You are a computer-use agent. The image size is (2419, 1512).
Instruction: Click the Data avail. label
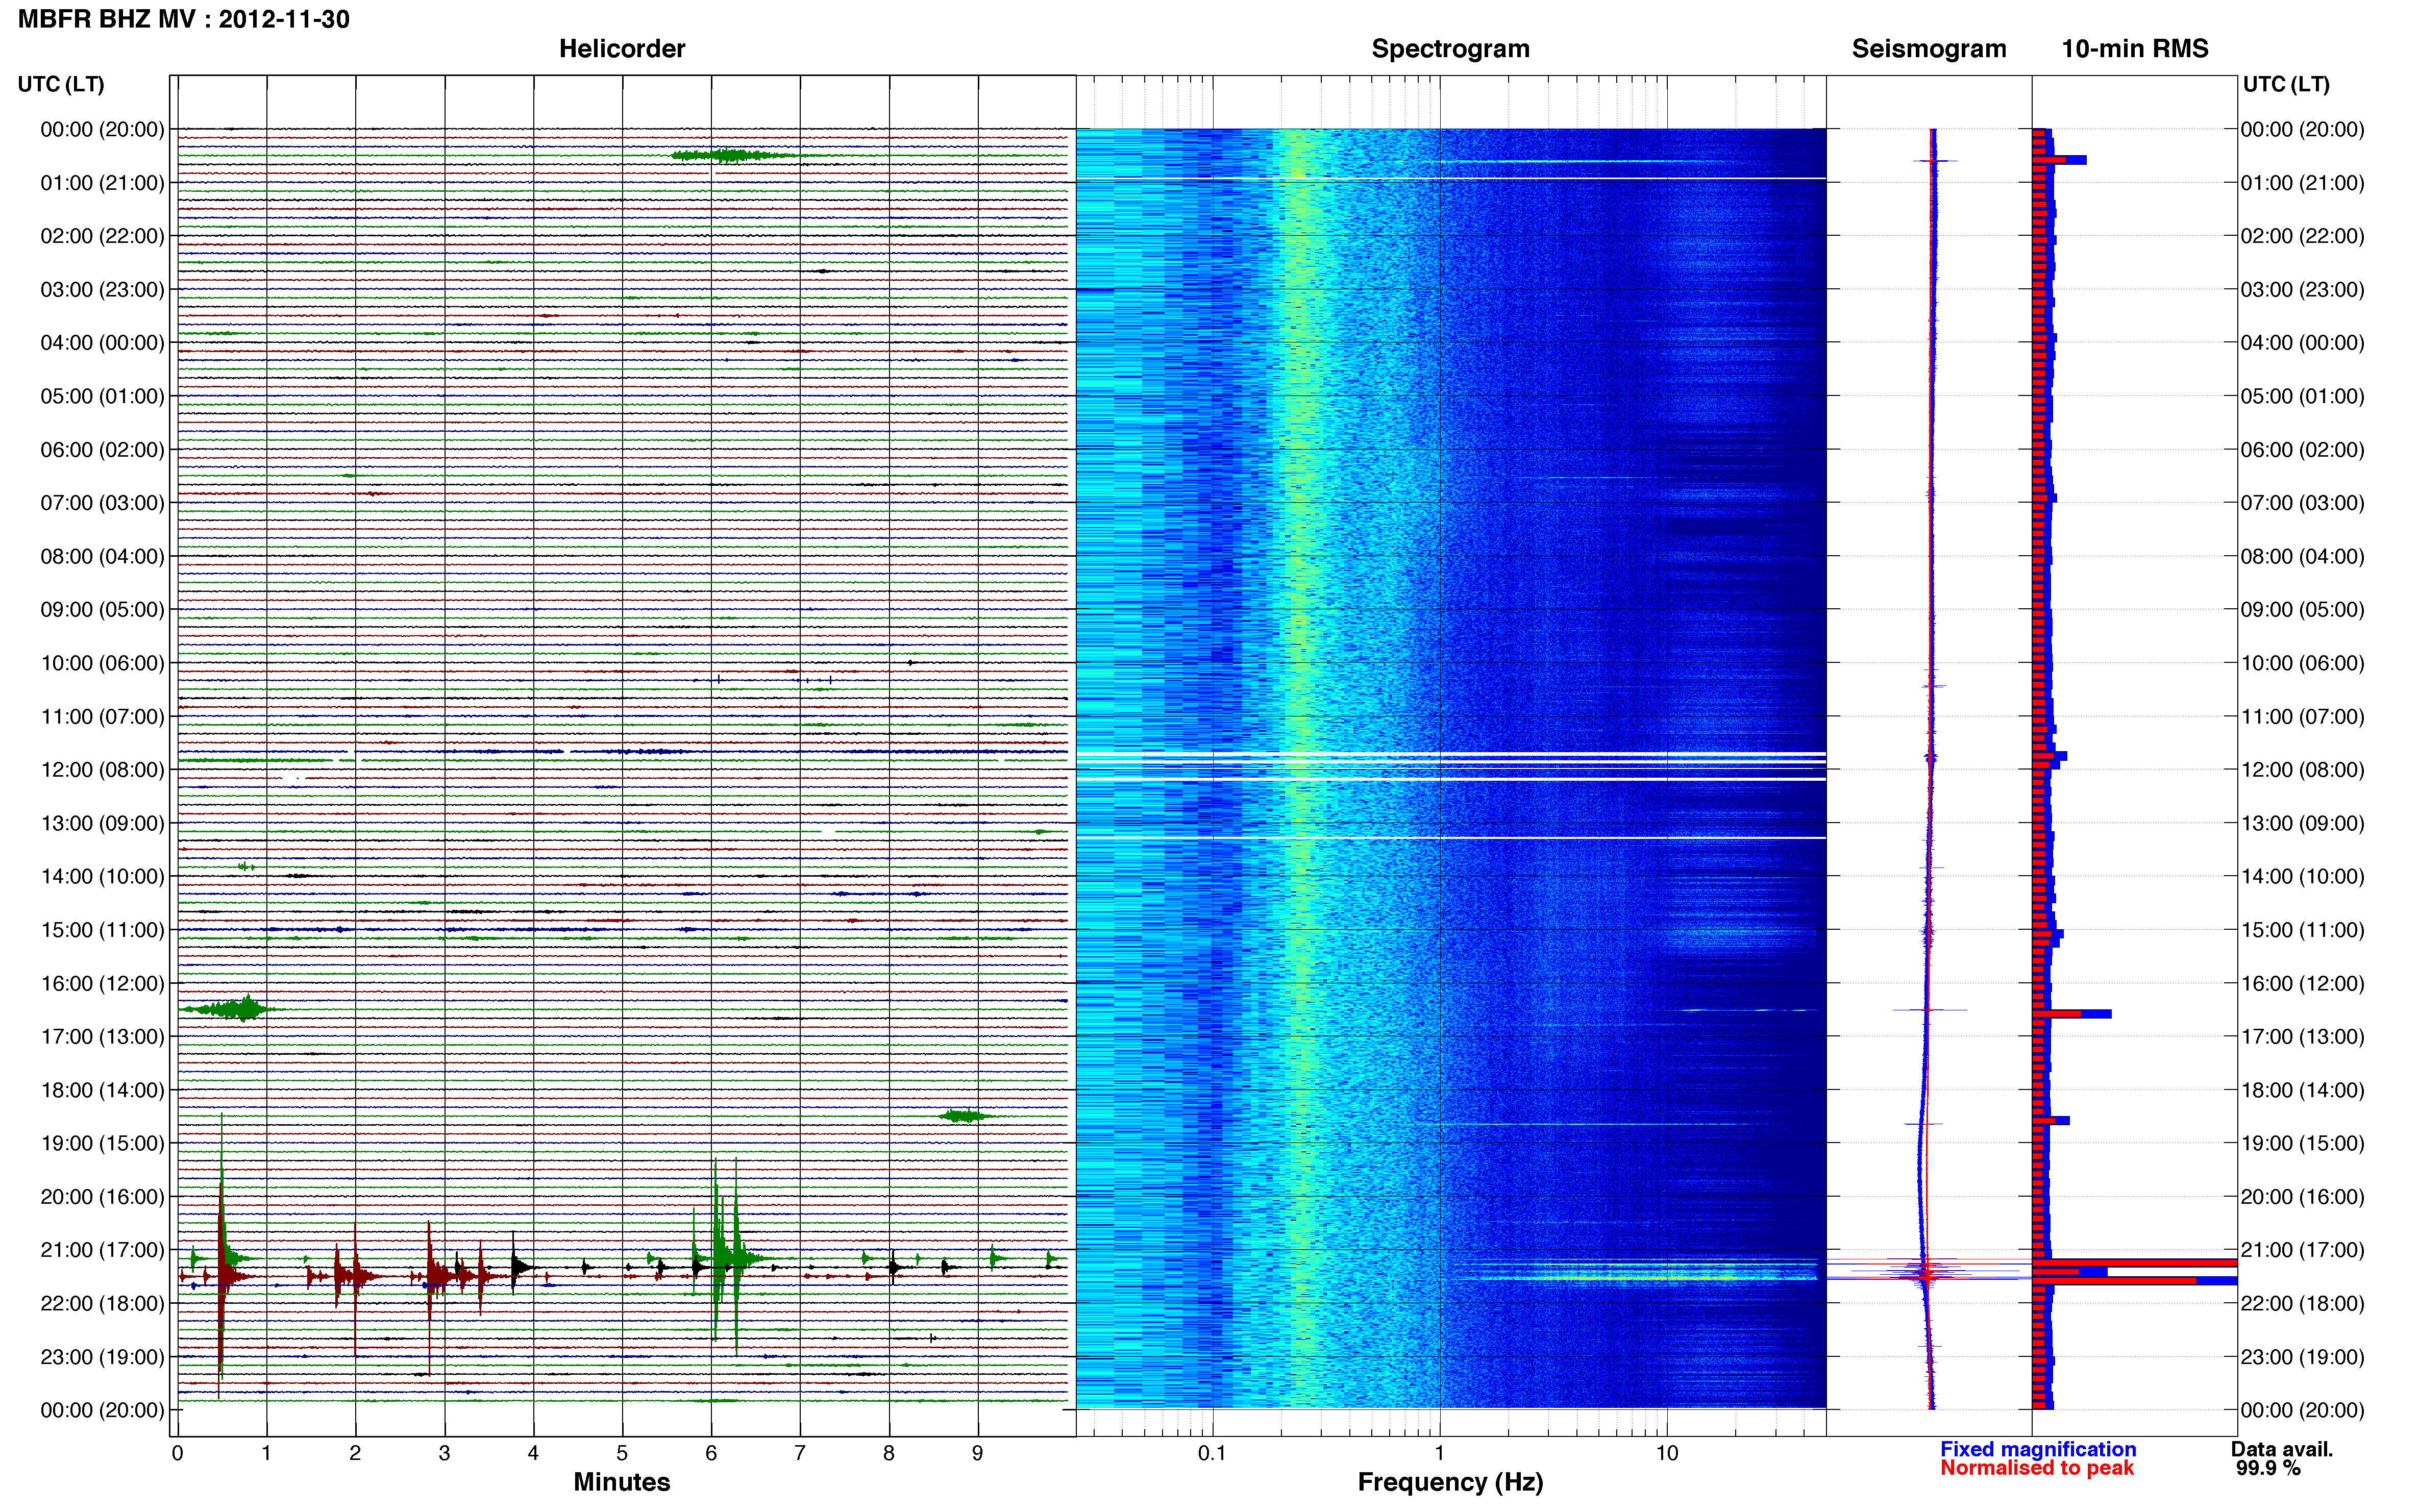click(2282, 1449)
